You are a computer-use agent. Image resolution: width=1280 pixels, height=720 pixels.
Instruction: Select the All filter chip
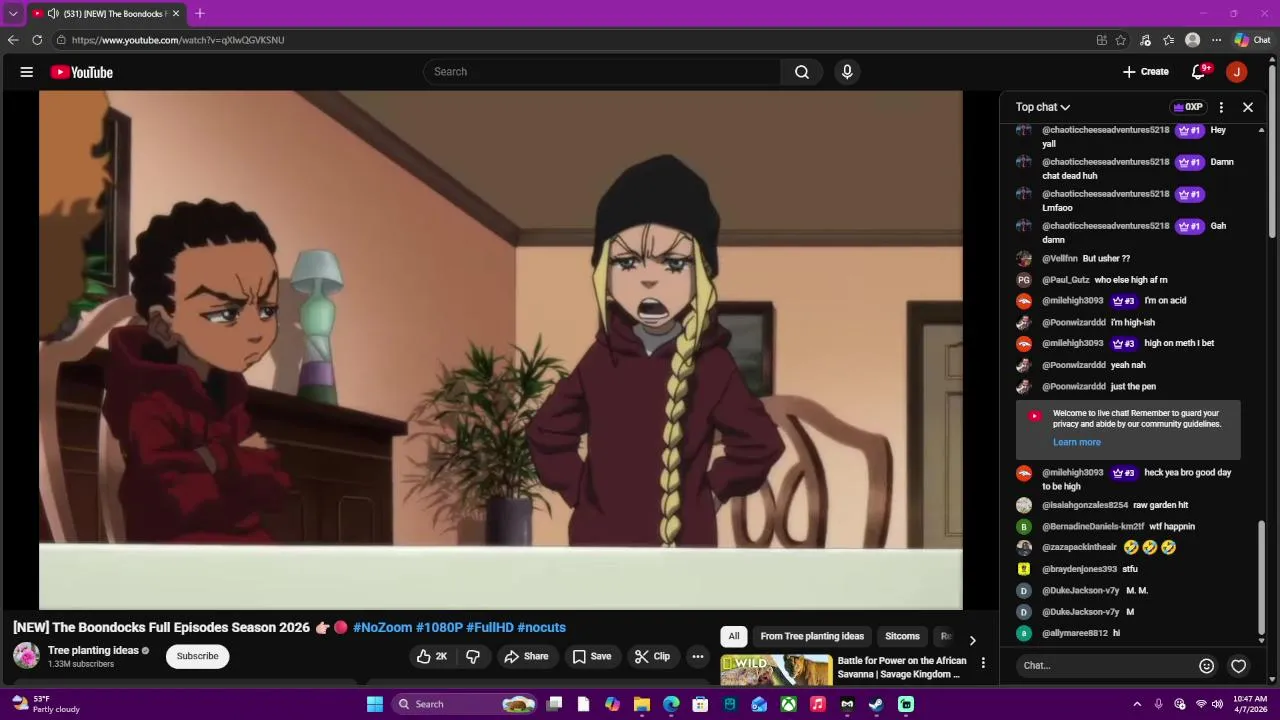pos(734,637)
